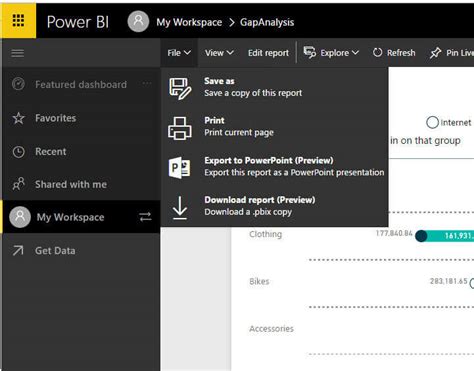Open Recent in navigation
Screen dimensions: 474x371
coord(51,152)
